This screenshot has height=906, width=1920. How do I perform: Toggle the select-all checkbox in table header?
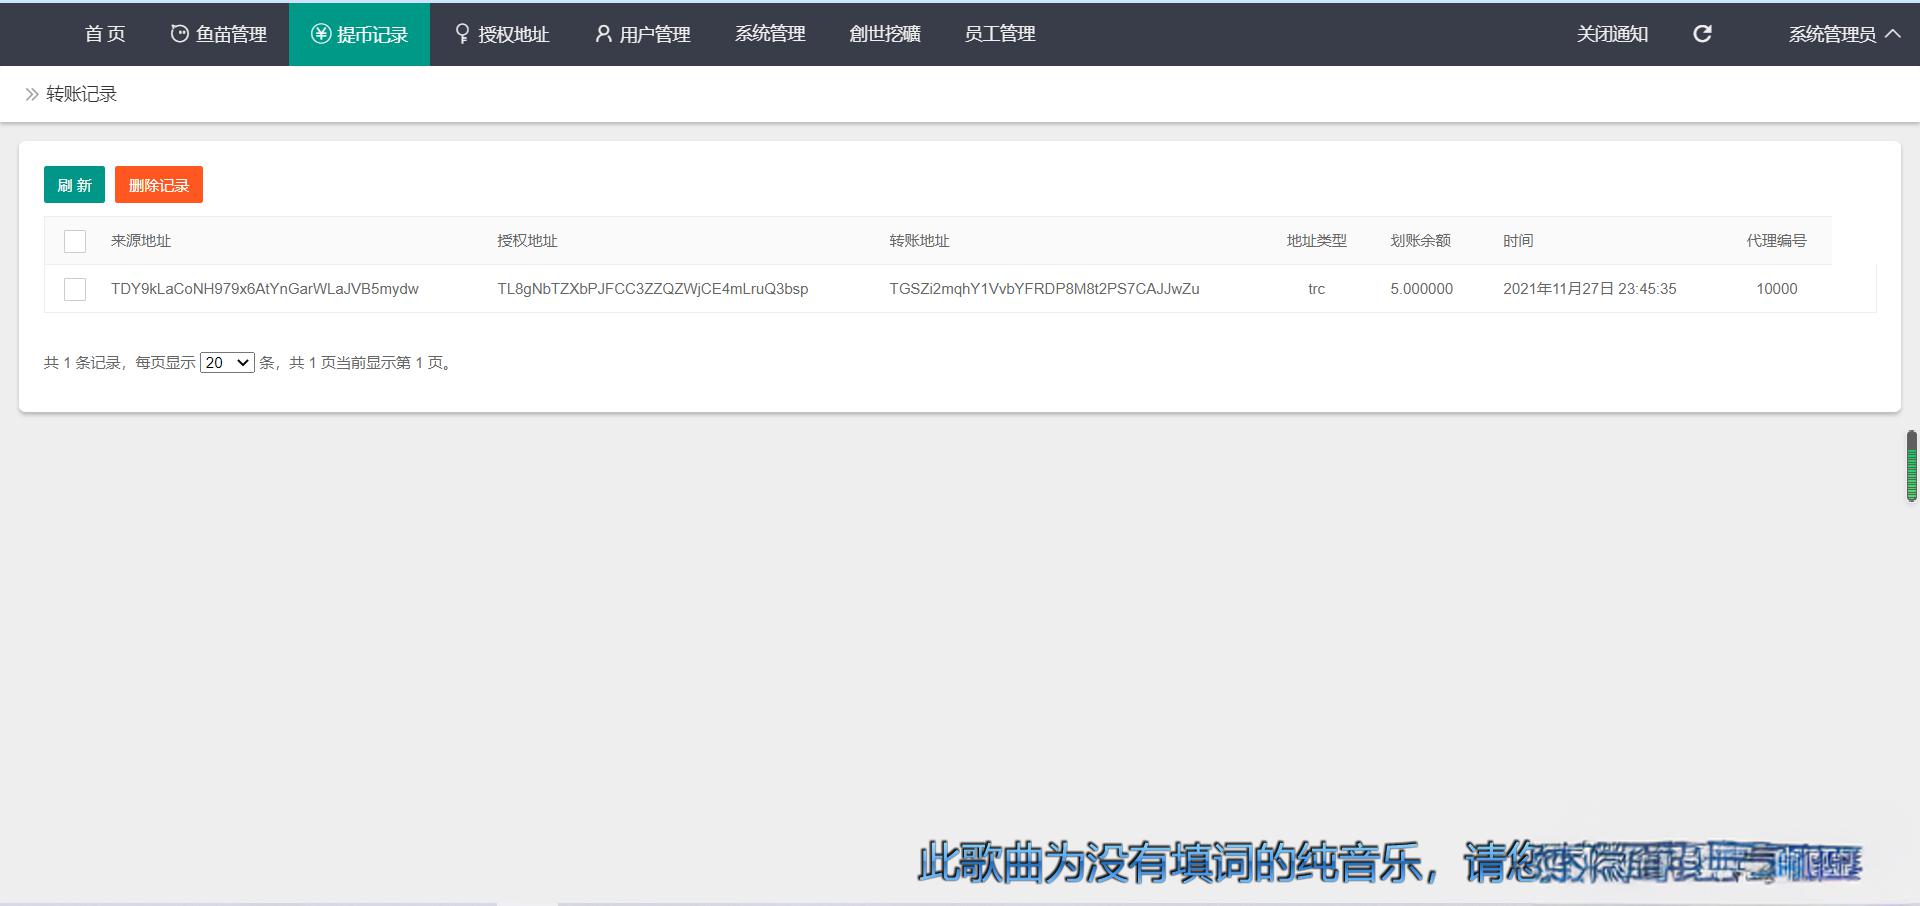coord(75,241)
